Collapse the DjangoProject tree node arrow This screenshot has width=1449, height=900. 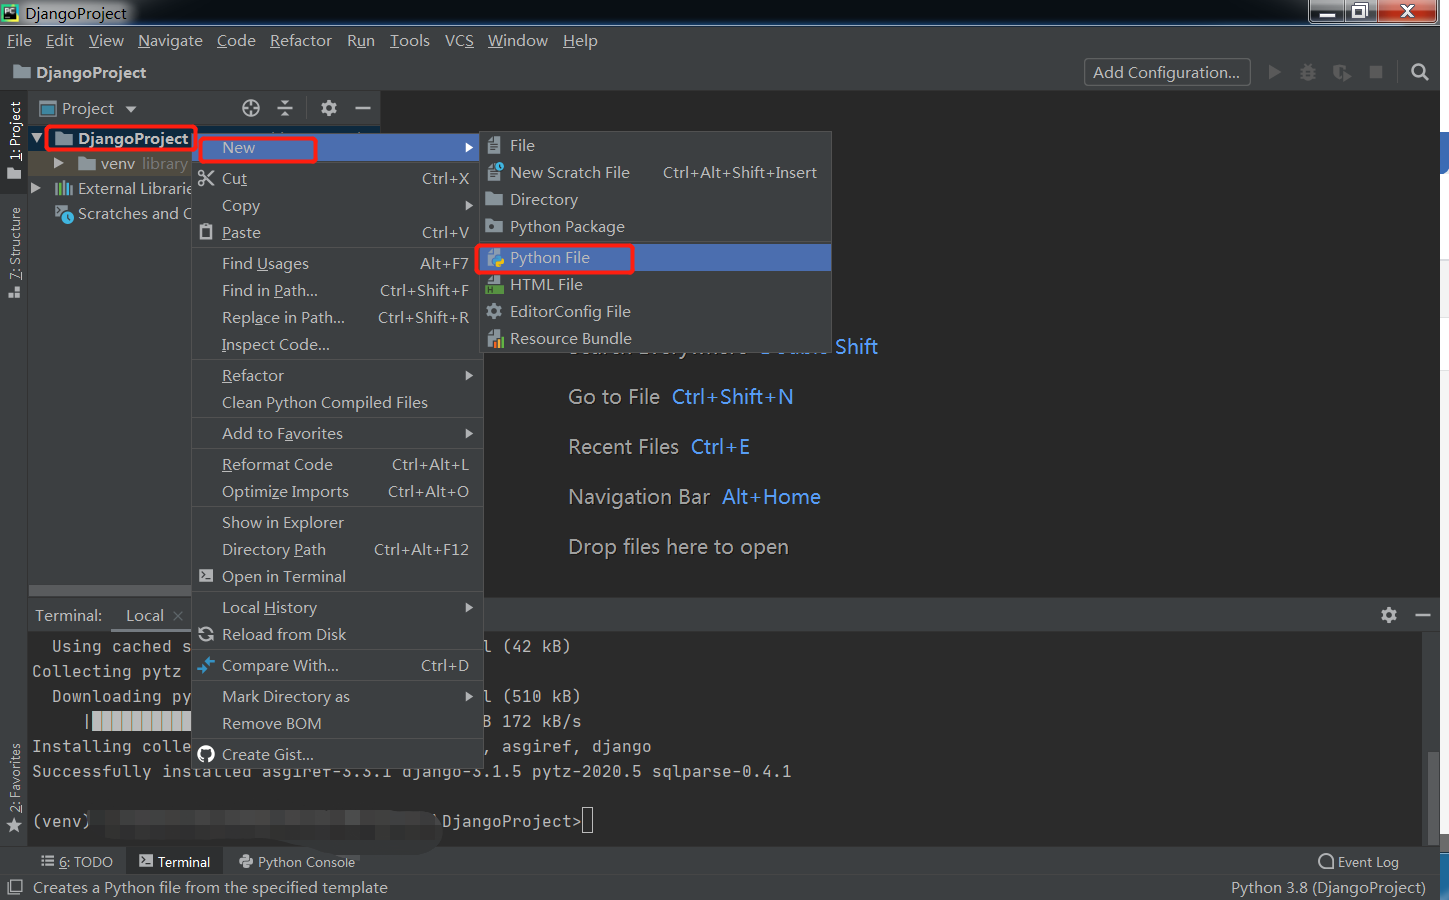[x=37, y=138]
